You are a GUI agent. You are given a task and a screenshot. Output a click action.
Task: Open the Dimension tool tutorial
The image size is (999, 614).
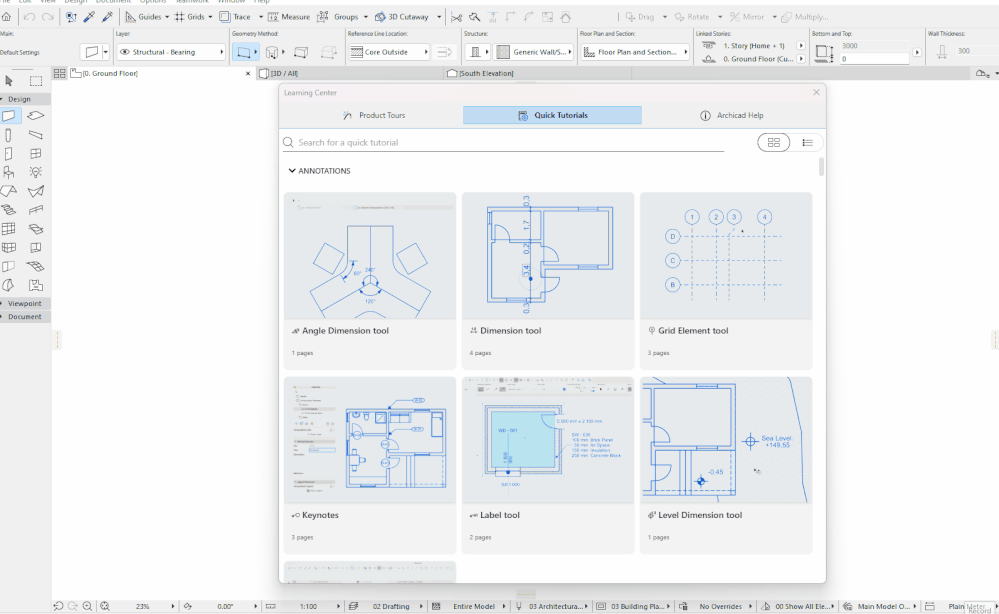pyautogui.click(x=548, y=280)
